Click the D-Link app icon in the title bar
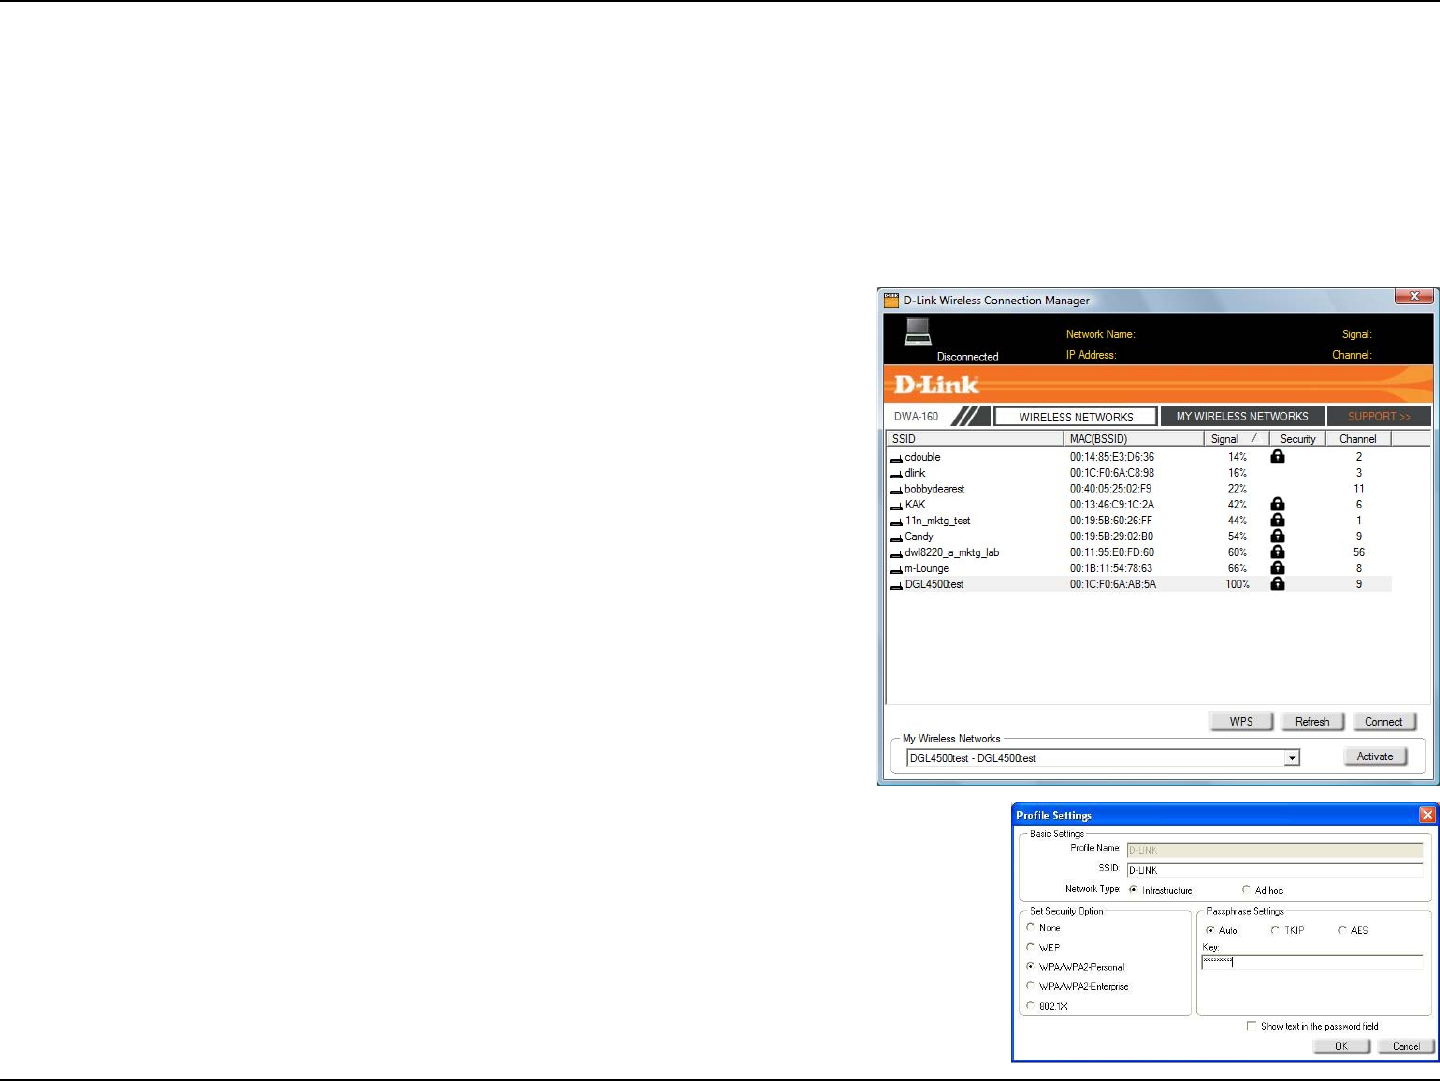1440x1081 pixels. [x=892, y=299]
